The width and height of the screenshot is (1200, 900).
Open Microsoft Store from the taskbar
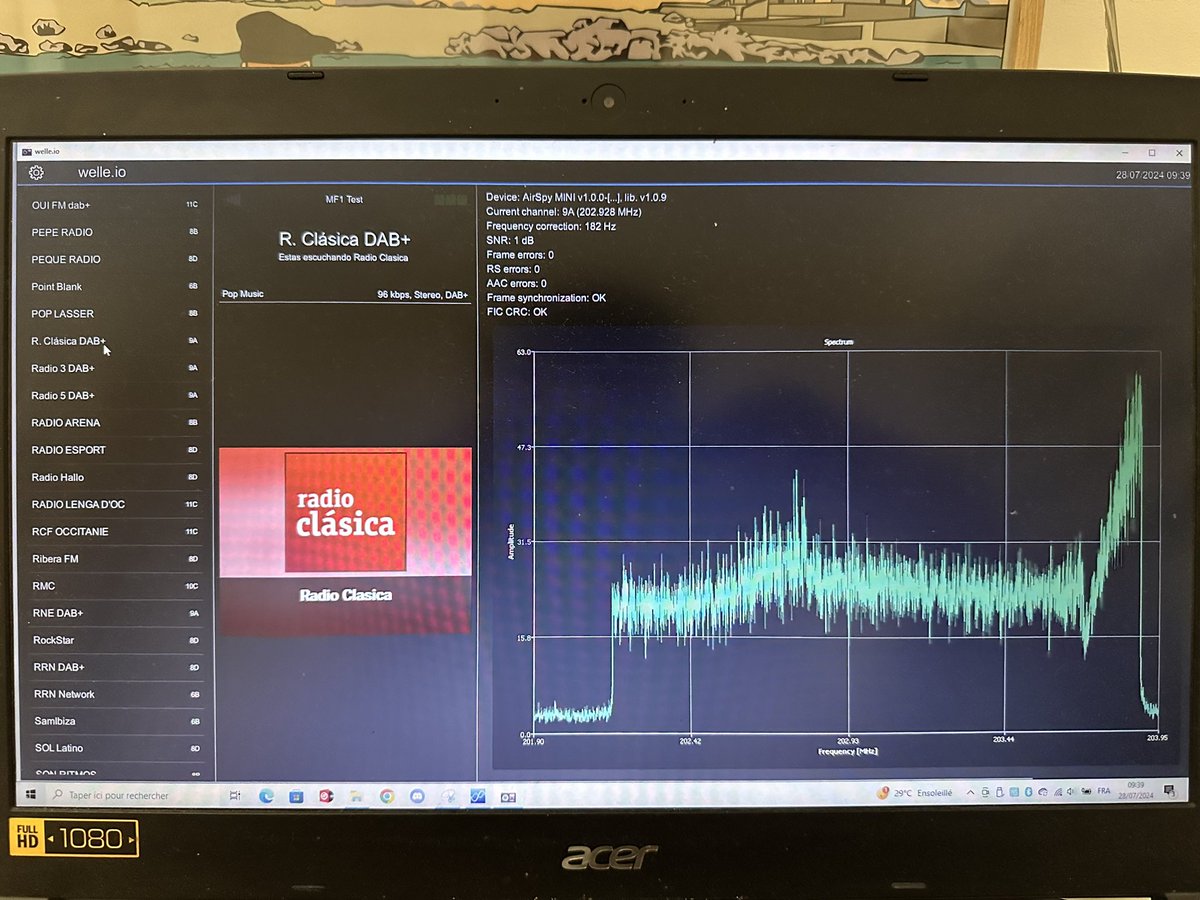click(x=296, y=796)
